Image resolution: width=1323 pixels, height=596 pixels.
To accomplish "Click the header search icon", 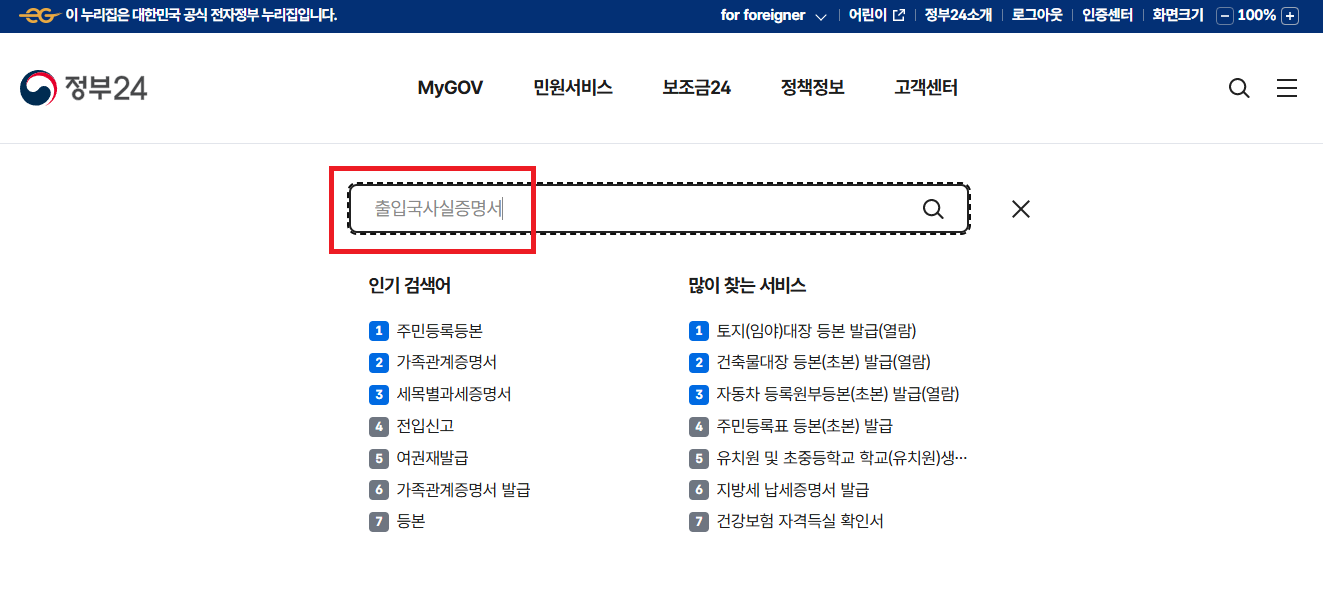I will (1239, 88).
